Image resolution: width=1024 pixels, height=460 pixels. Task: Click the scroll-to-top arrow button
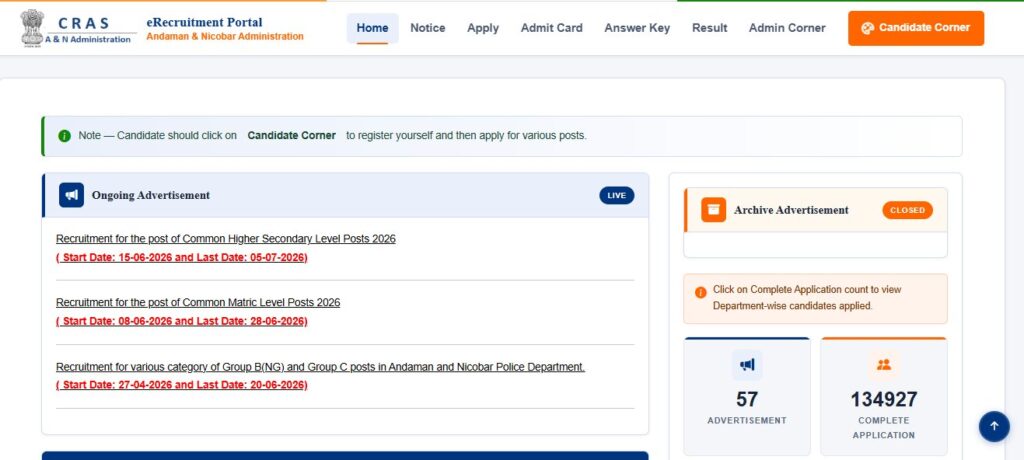pos(994,426)
